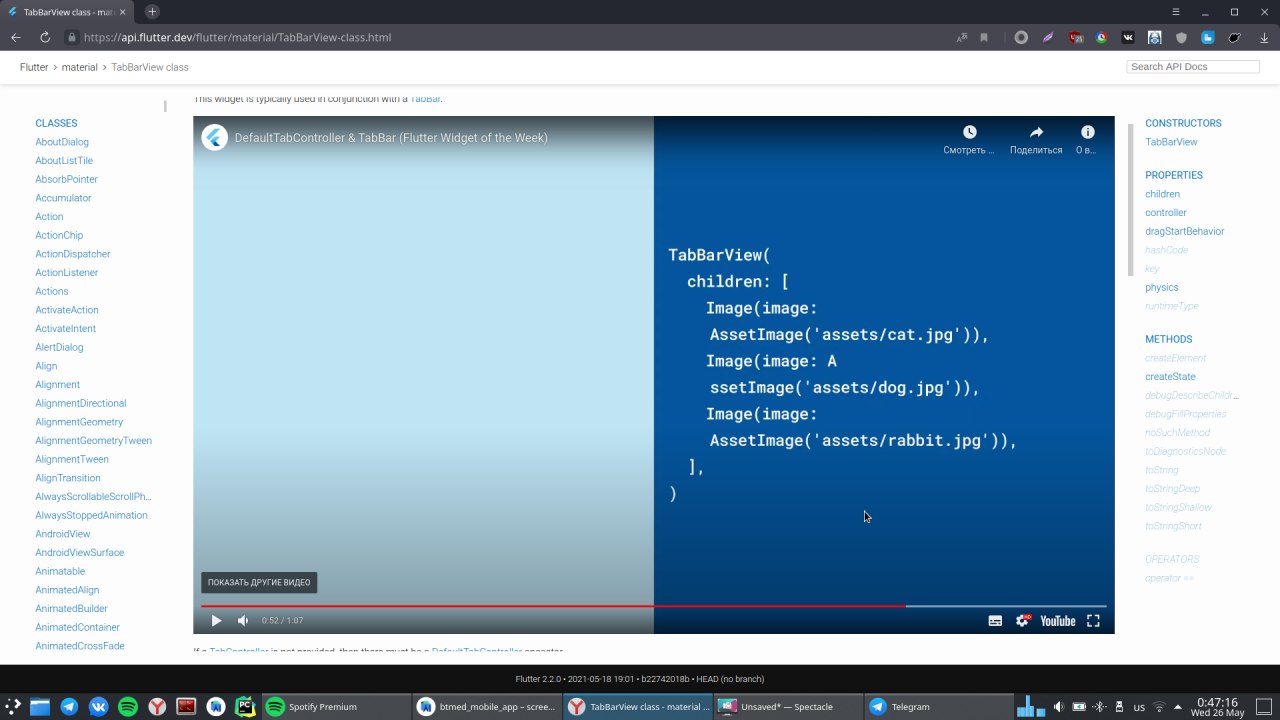The height and width of the screenshot is (720, 1280).
Task: Reload the Flutter API page
Action: tap(45, 37)
